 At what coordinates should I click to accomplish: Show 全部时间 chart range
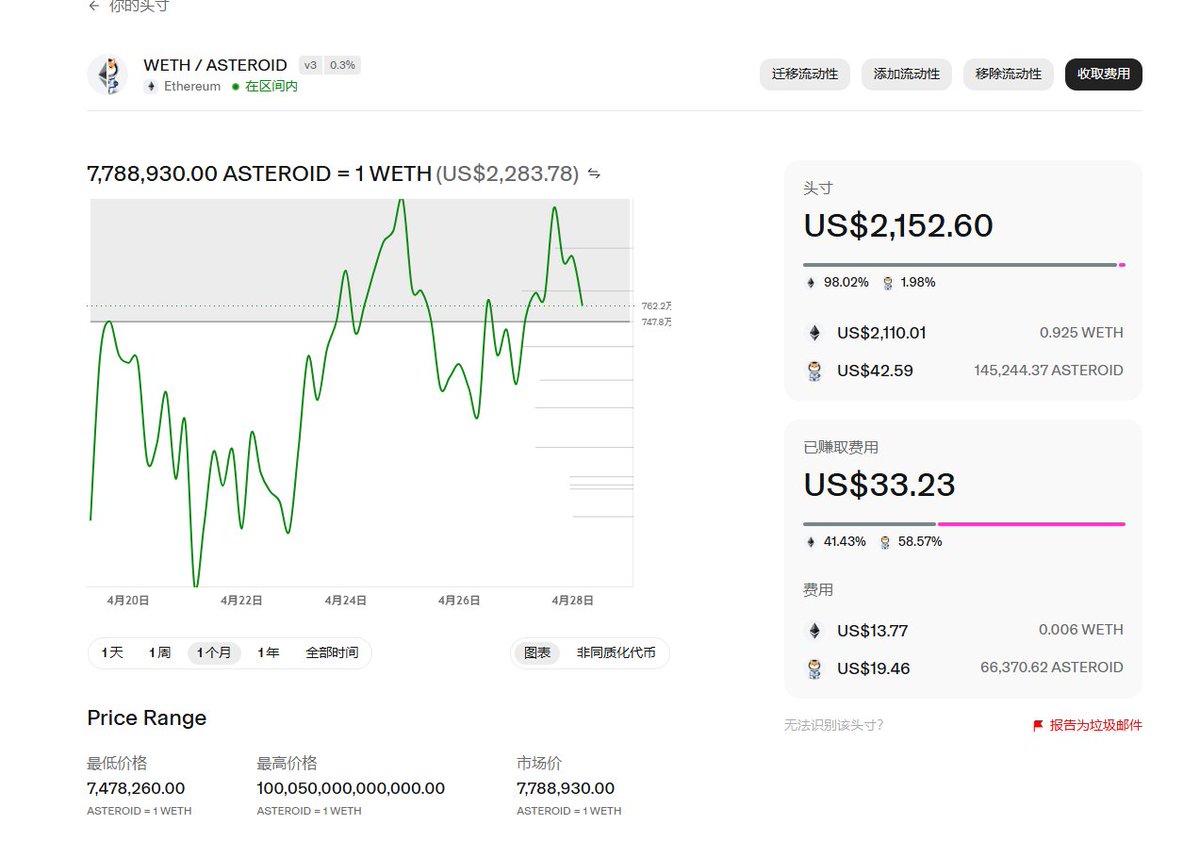[332, 653]
